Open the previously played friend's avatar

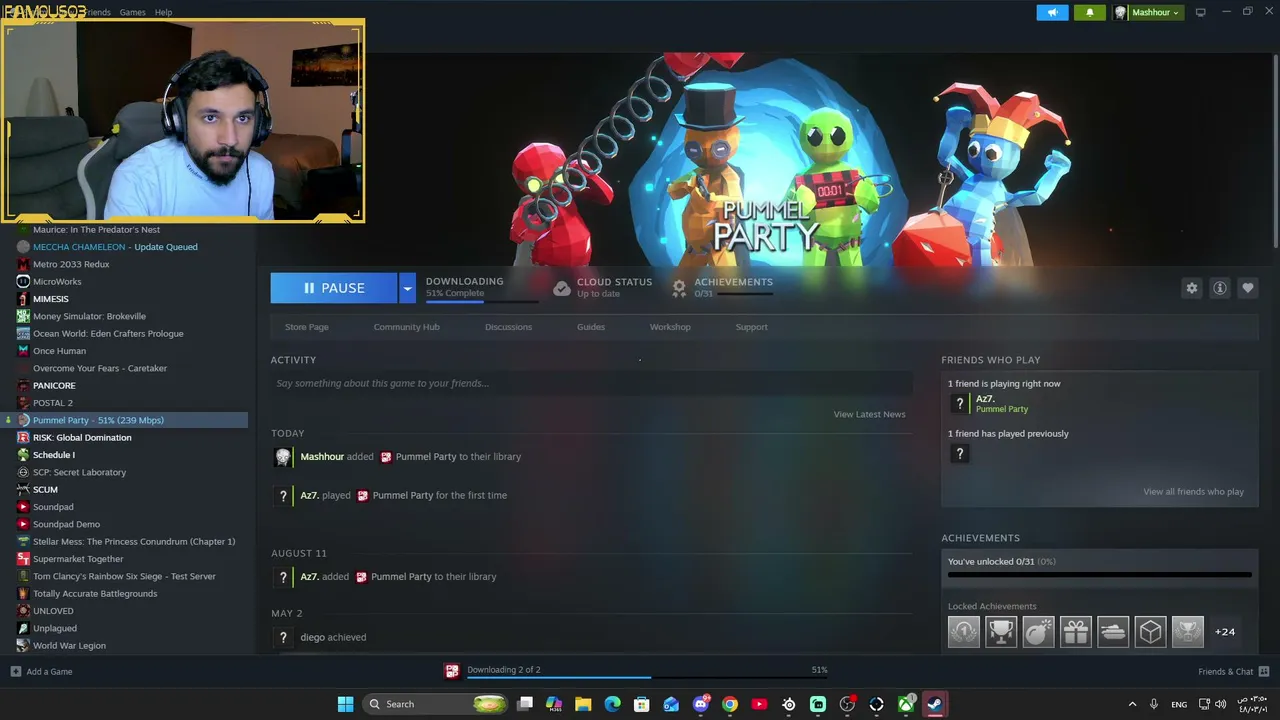pos(960,454)
